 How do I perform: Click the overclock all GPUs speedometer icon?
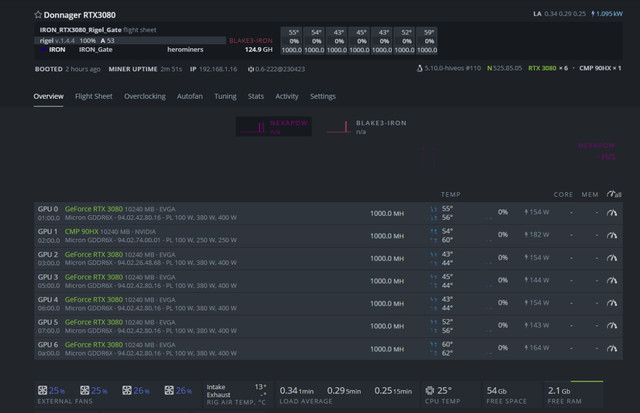coord(613,194)
